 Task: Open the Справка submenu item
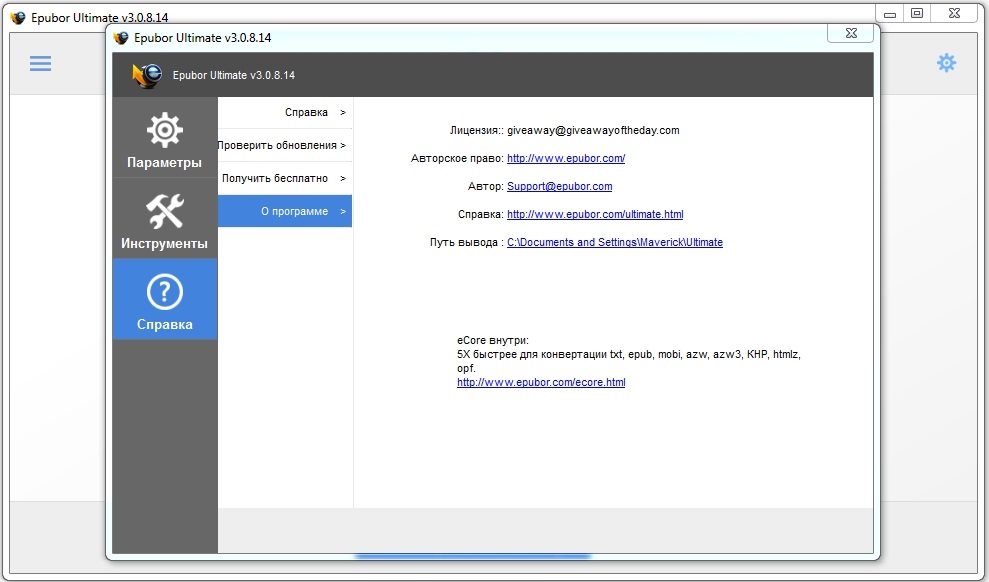285,113
